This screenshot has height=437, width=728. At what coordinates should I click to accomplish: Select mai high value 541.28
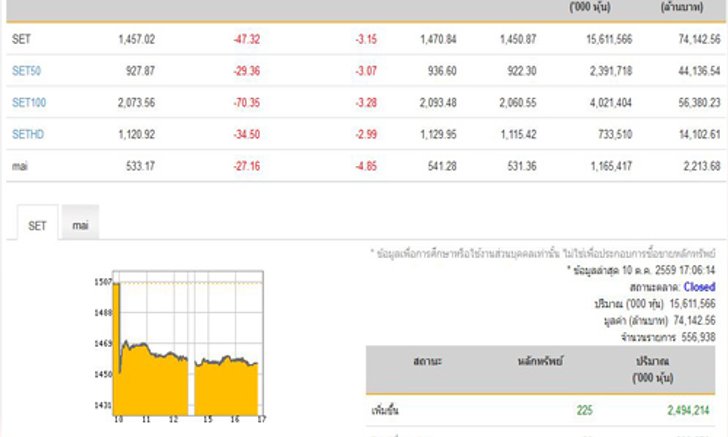point(442,166)
